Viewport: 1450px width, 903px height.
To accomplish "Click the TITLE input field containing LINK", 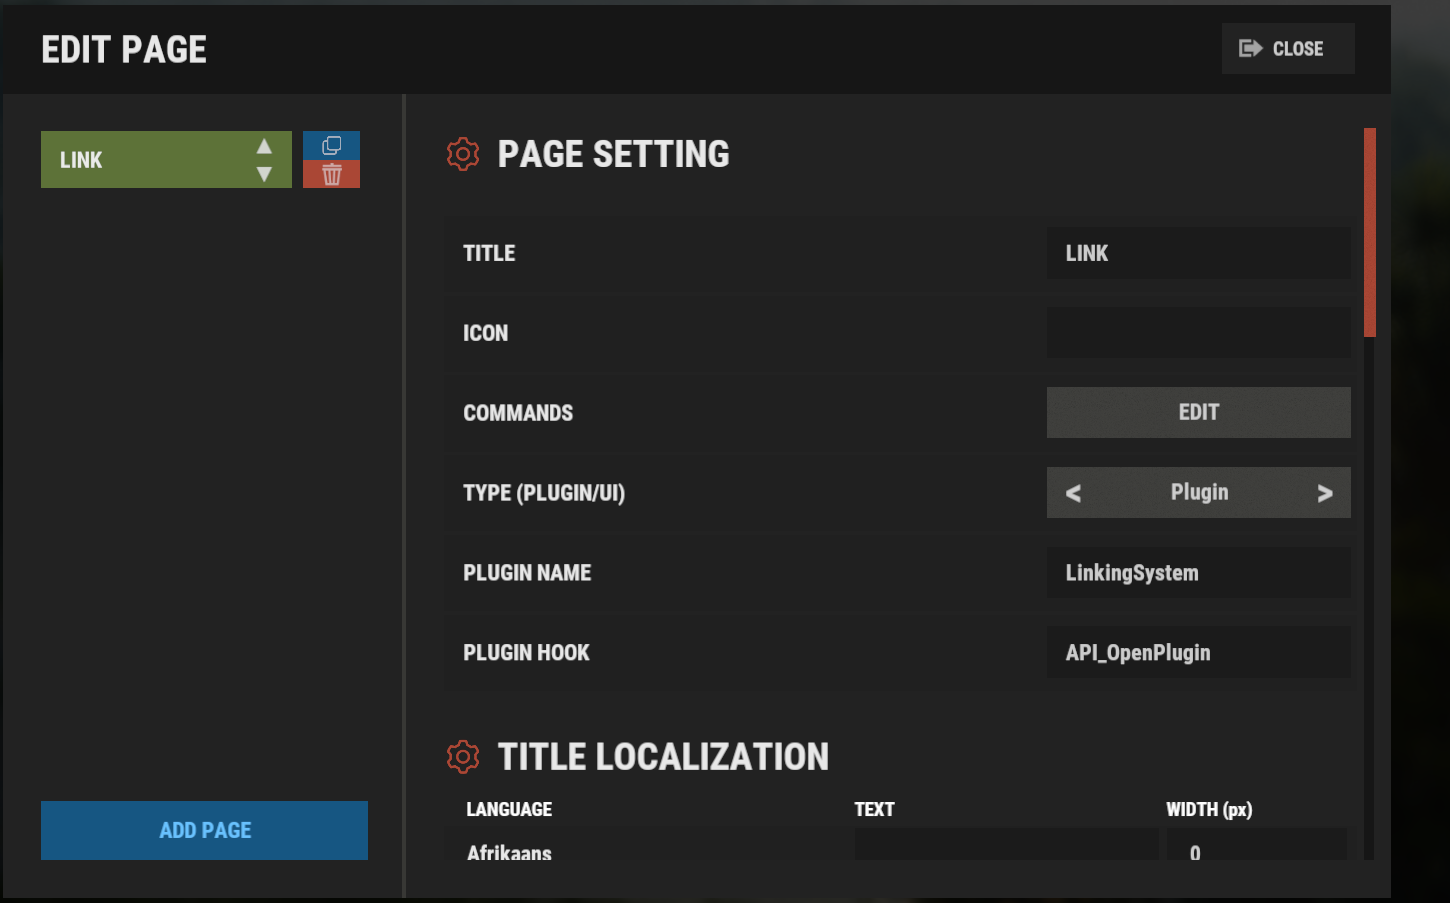I will point(1198,253).
